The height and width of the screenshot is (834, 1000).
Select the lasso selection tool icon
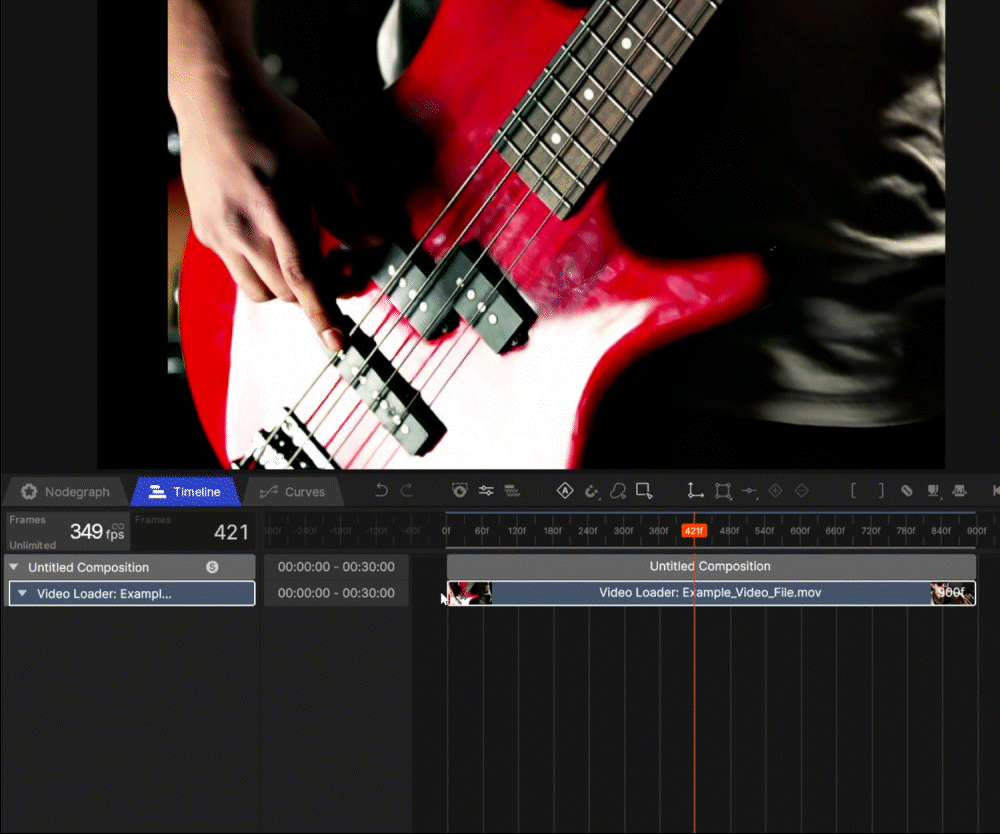click(x=618, y=491)
